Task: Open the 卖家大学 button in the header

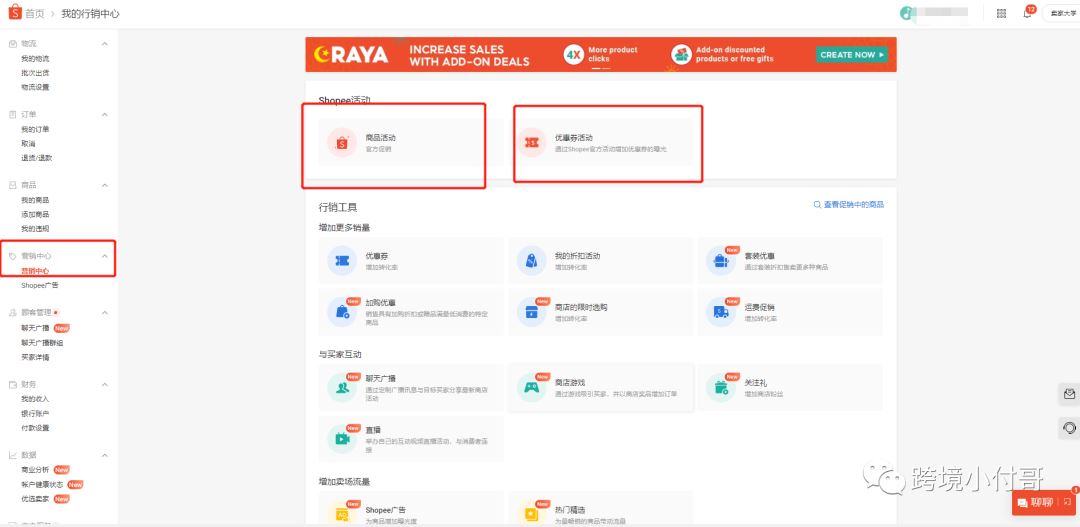Action: coord(1061,13)
